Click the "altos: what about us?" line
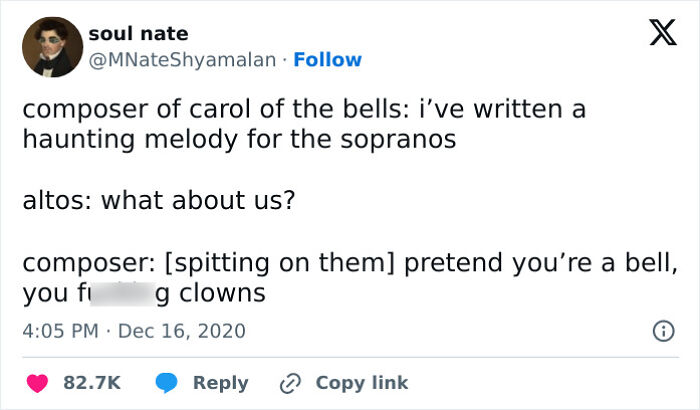This screenshot has height=410, width=700. [x=158, y=201]
